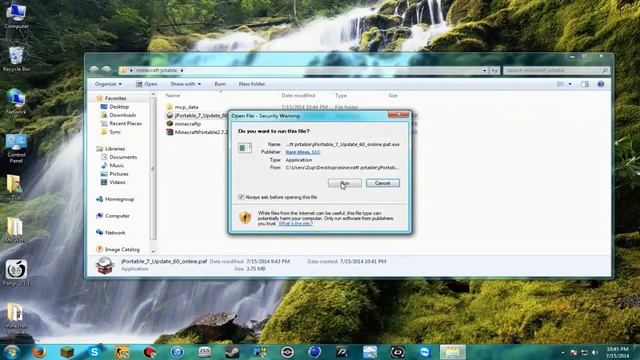
Task: Select the Control Panel desktop icon
Action: 16,149
